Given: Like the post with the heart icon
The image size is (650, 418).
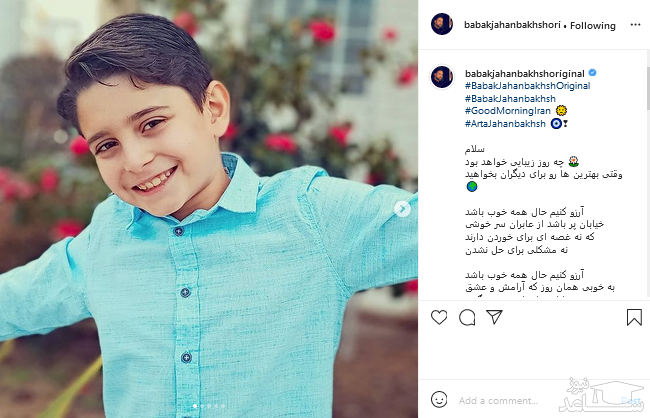Looking at the screenshot, I should [439, 317].
